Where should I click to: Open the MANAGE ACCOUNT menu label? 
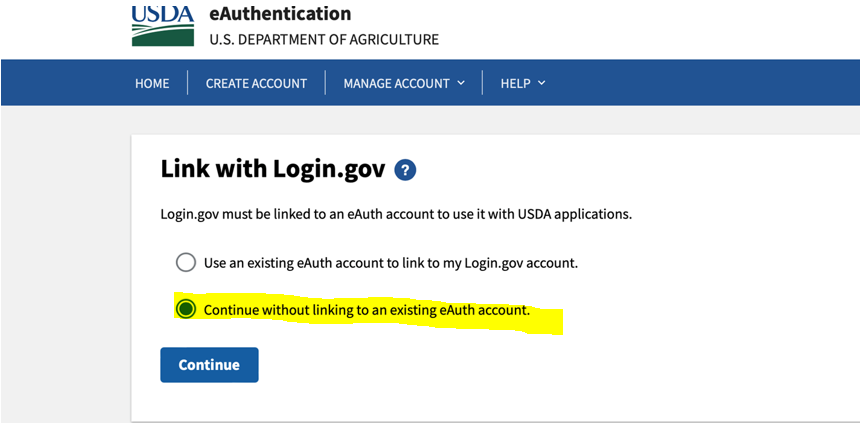click(396, 83)
